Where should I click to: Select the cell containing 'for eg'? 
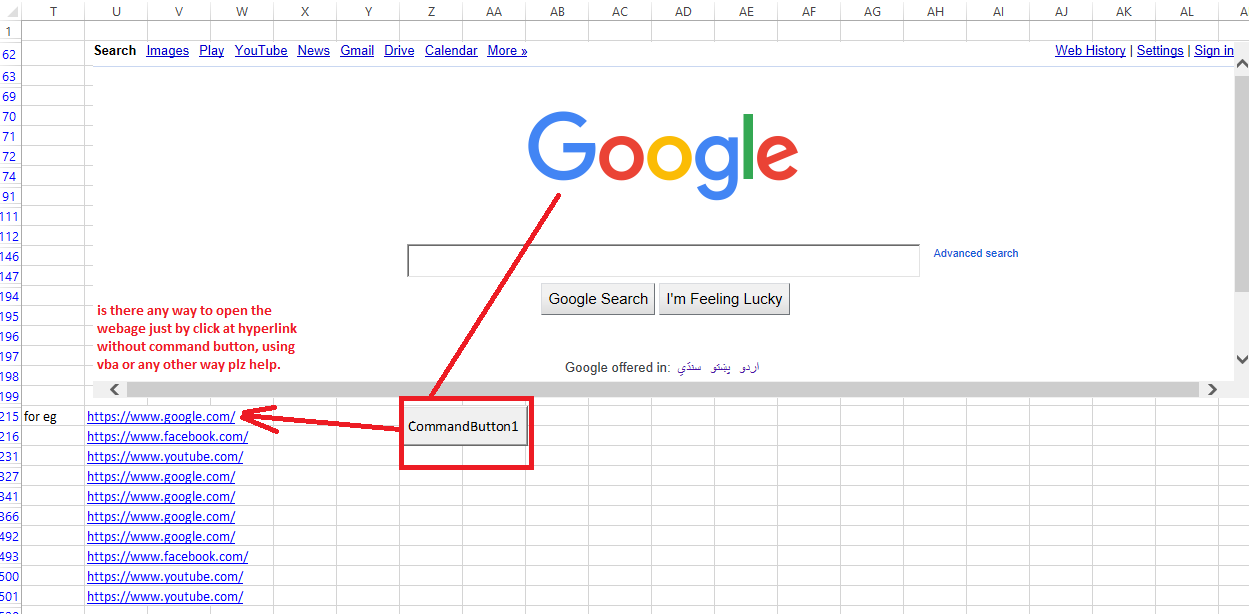tap(53, 417)
